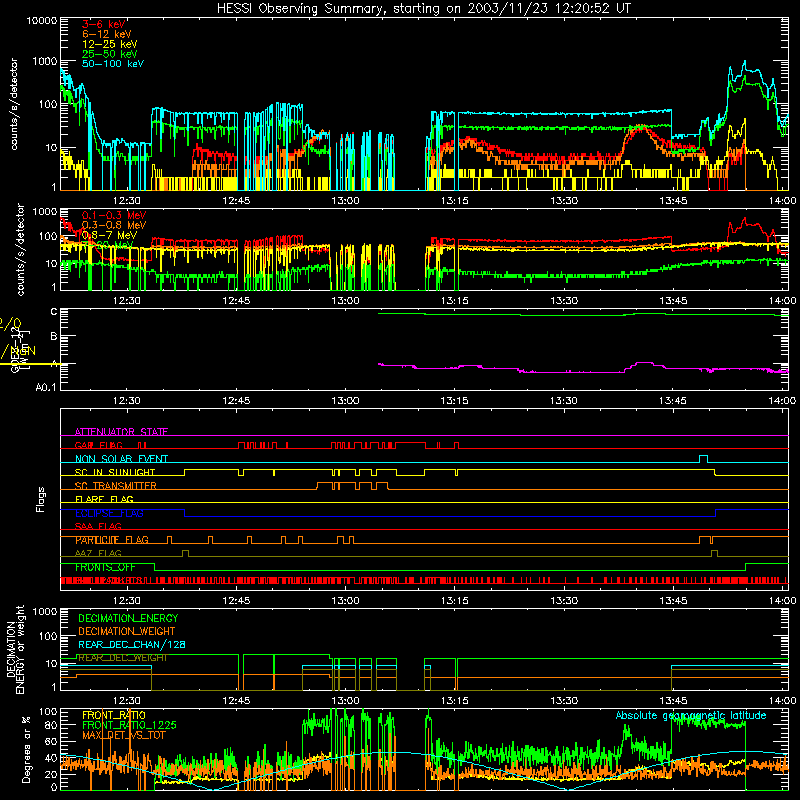This screenshot has width=800, height=800.
Task: Click the 'FRONTS_OFF' flag label
Action: point(105,567)
